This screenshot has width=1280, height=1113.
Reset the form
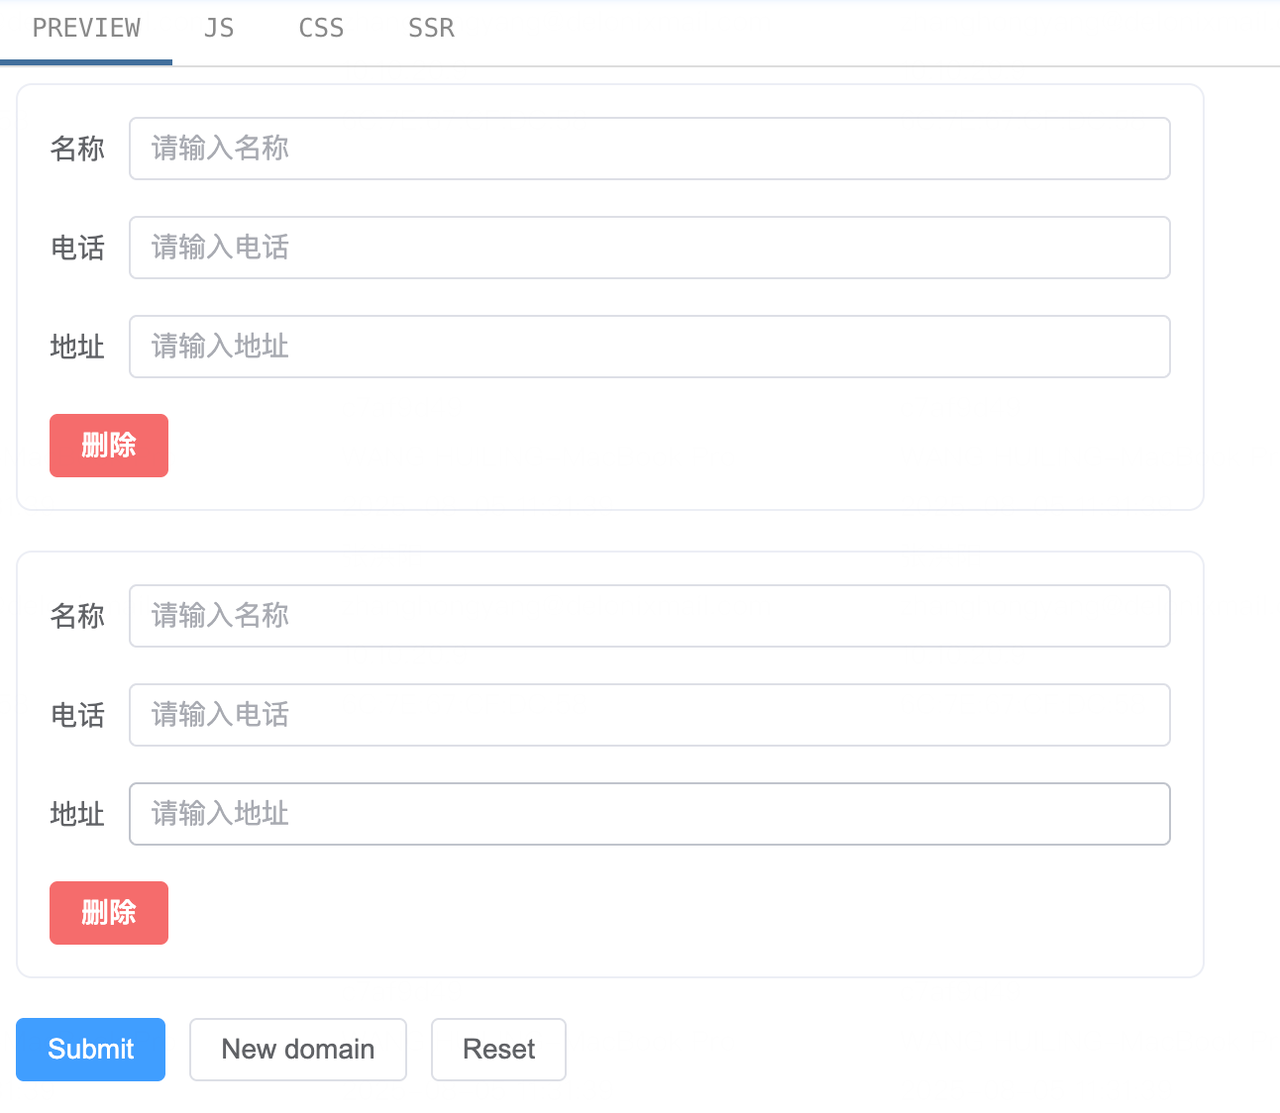pos(499,1050)
